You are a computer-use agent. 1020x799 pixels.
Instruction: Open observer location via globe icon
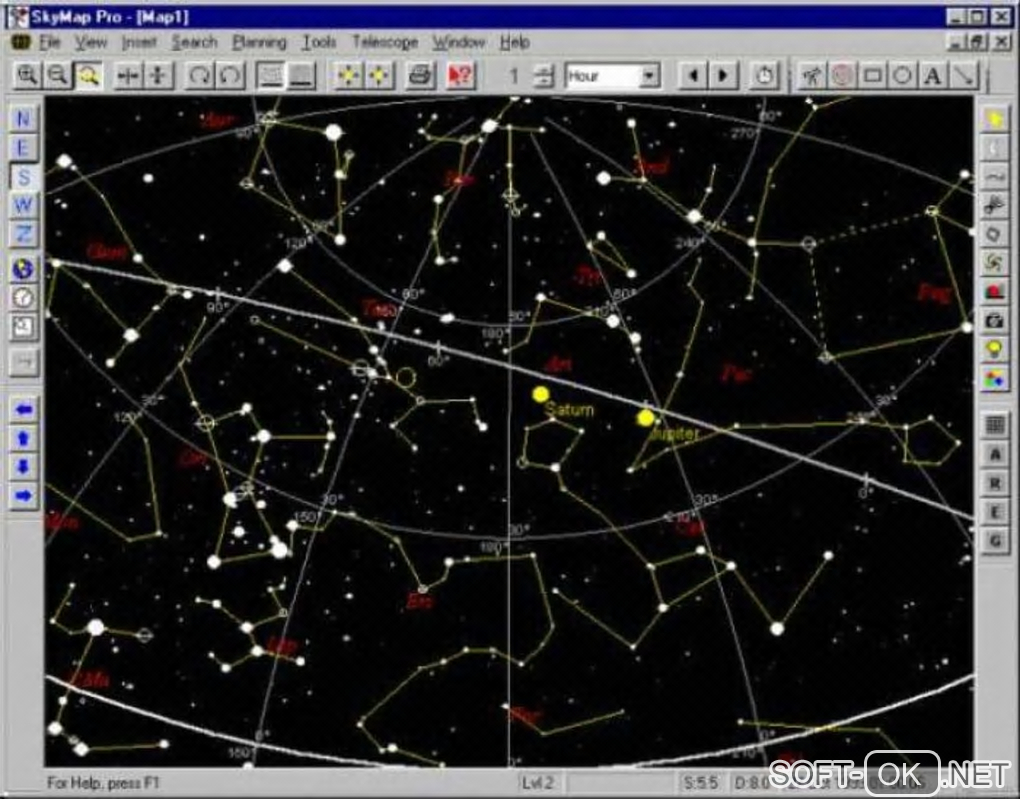click(x=23, y=269)
